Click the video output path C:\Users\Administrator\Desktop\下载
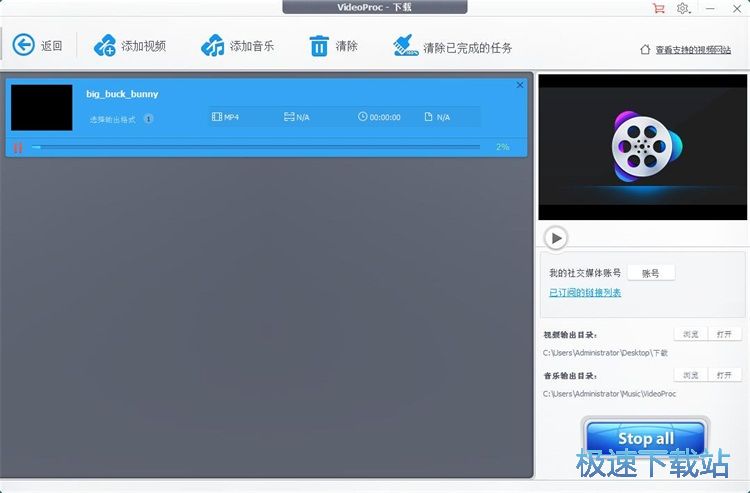Viewport: 750px width, 493px height. (605, 353)
